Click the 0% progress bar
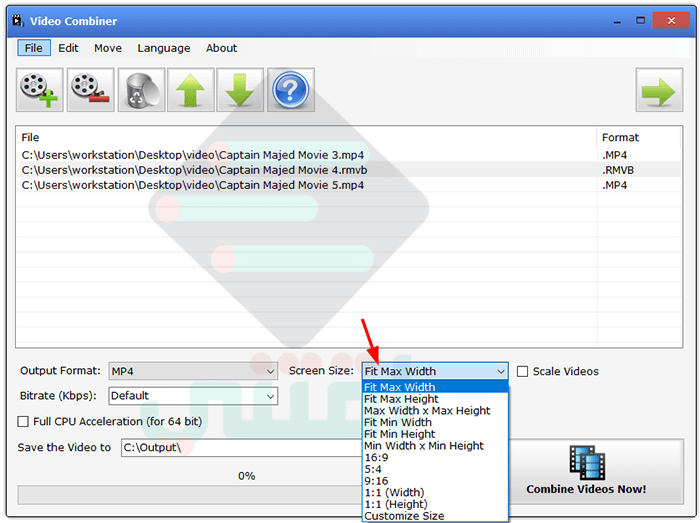700x523 pixels. [x=189, y=495]
